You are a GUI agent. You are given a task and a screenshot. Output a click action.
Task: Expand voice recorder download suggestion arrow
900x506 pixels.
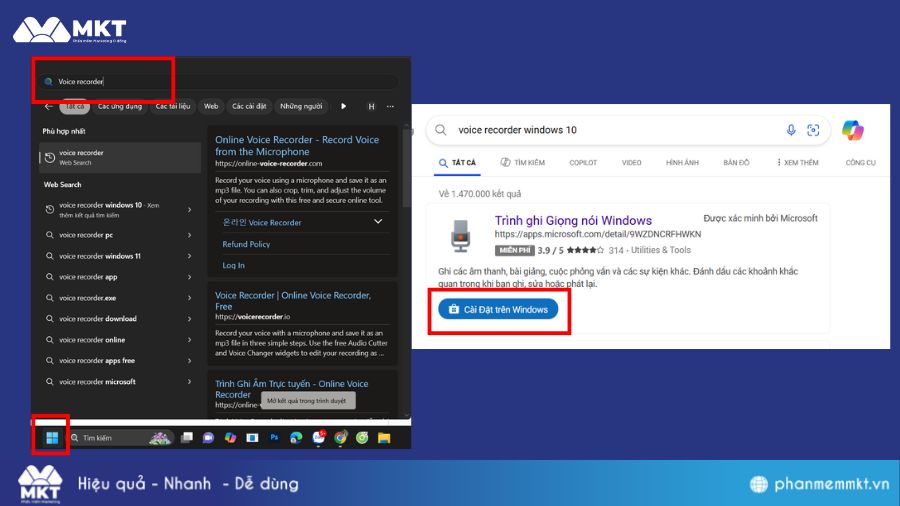click(189, 318)
